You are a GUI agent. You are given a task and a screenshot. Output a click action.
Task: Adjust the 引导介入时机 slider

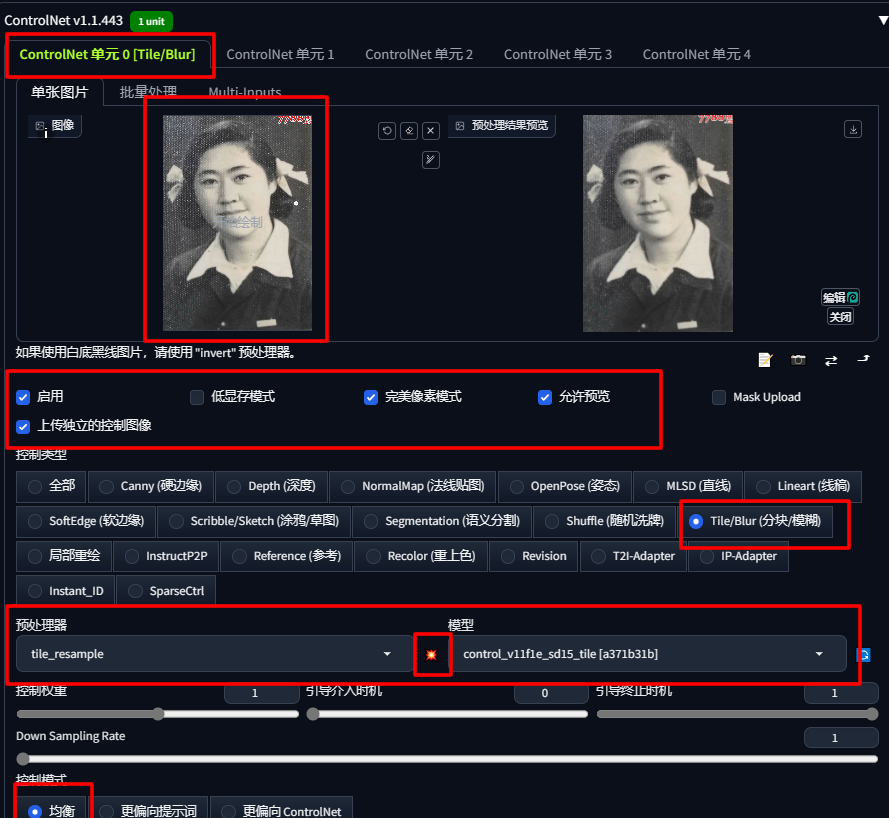[x=447, y=714]
